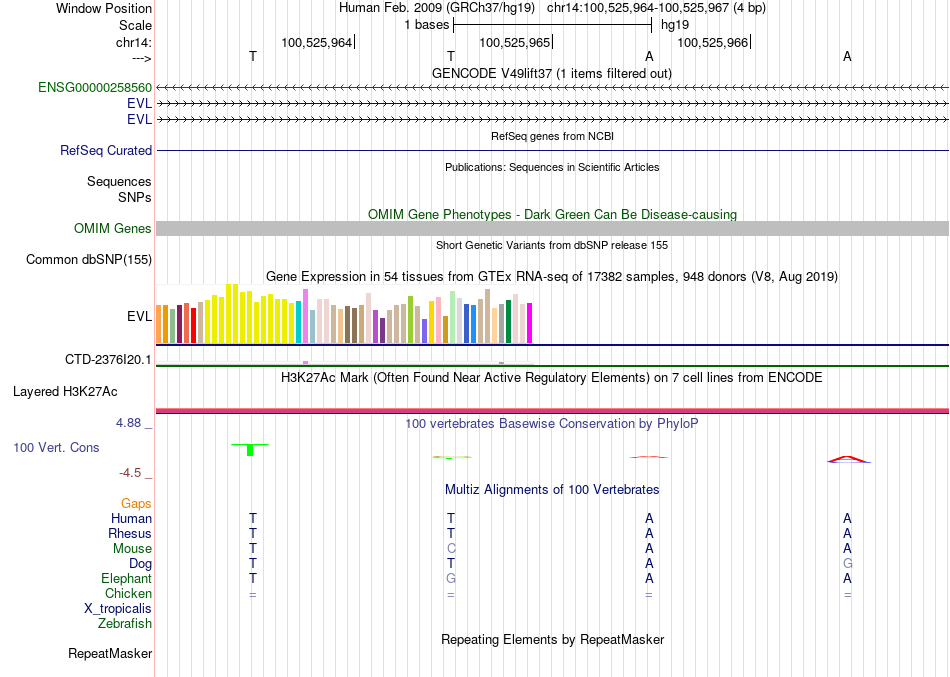Open the ENSG00000258560 gene label
Viewport: 950px width, 677px height.
point(95,87)
